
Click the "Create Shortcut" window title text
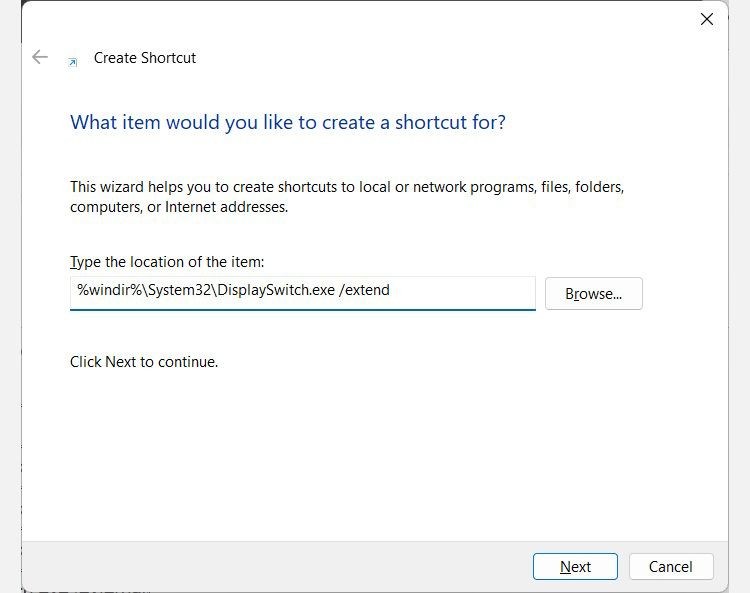pos(145,58)
